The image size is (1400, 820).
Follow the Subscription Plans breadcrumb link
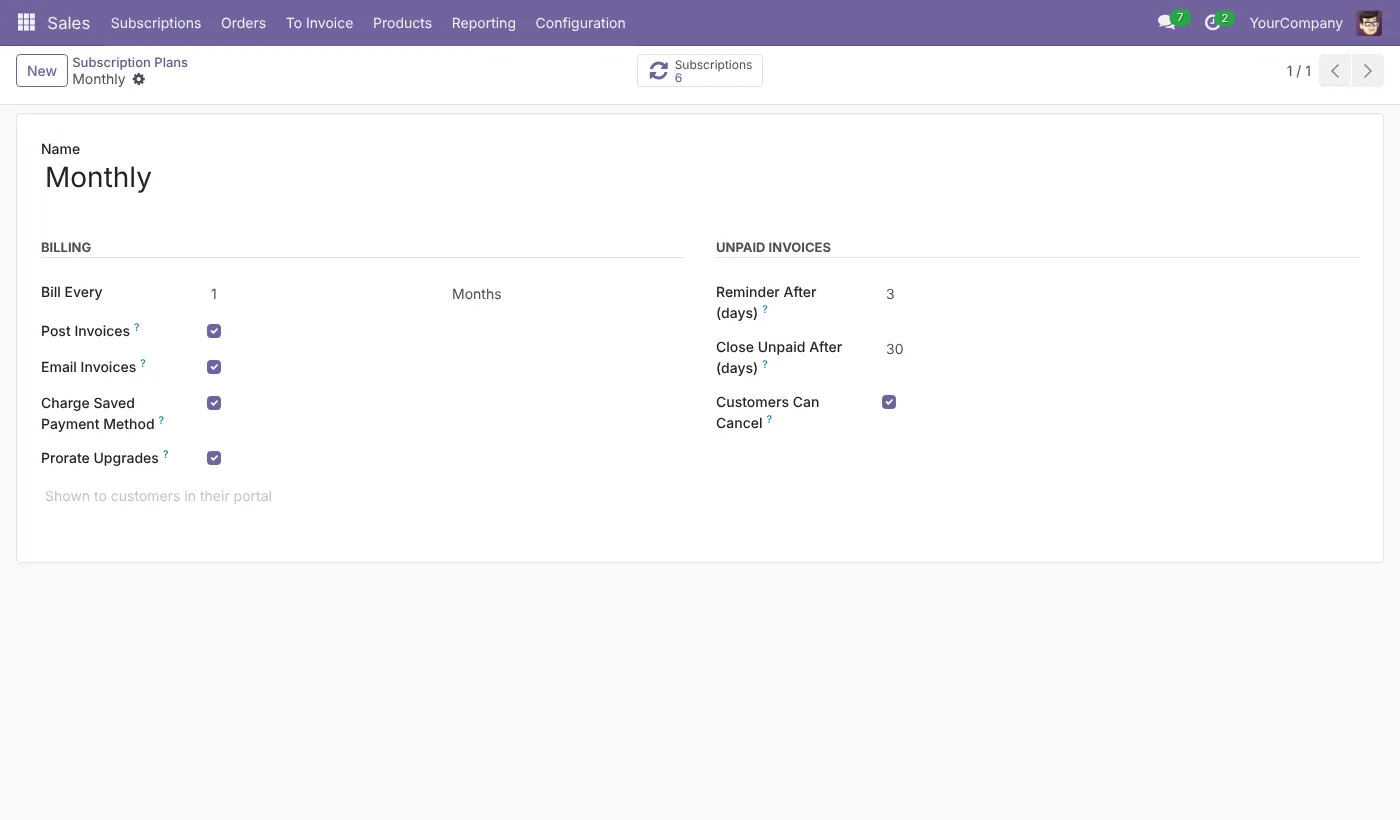[x=130, y=62]
